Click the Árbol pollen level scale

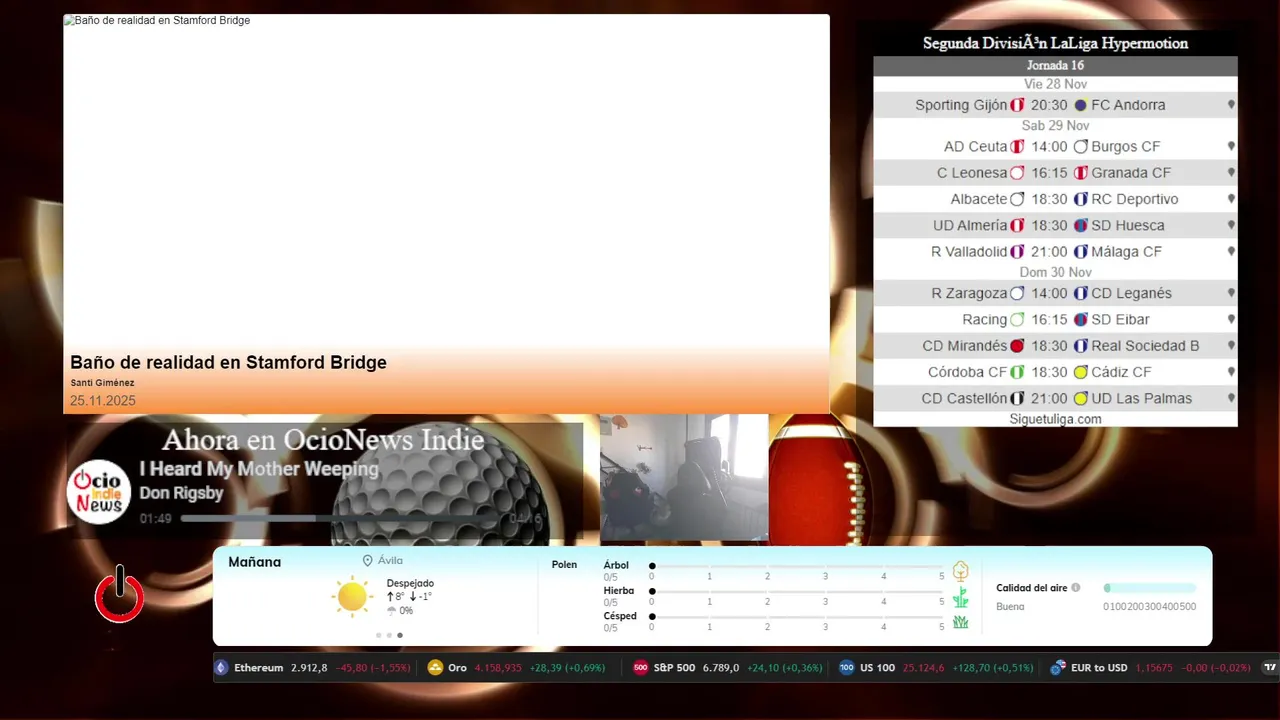[x=797, y=570]
